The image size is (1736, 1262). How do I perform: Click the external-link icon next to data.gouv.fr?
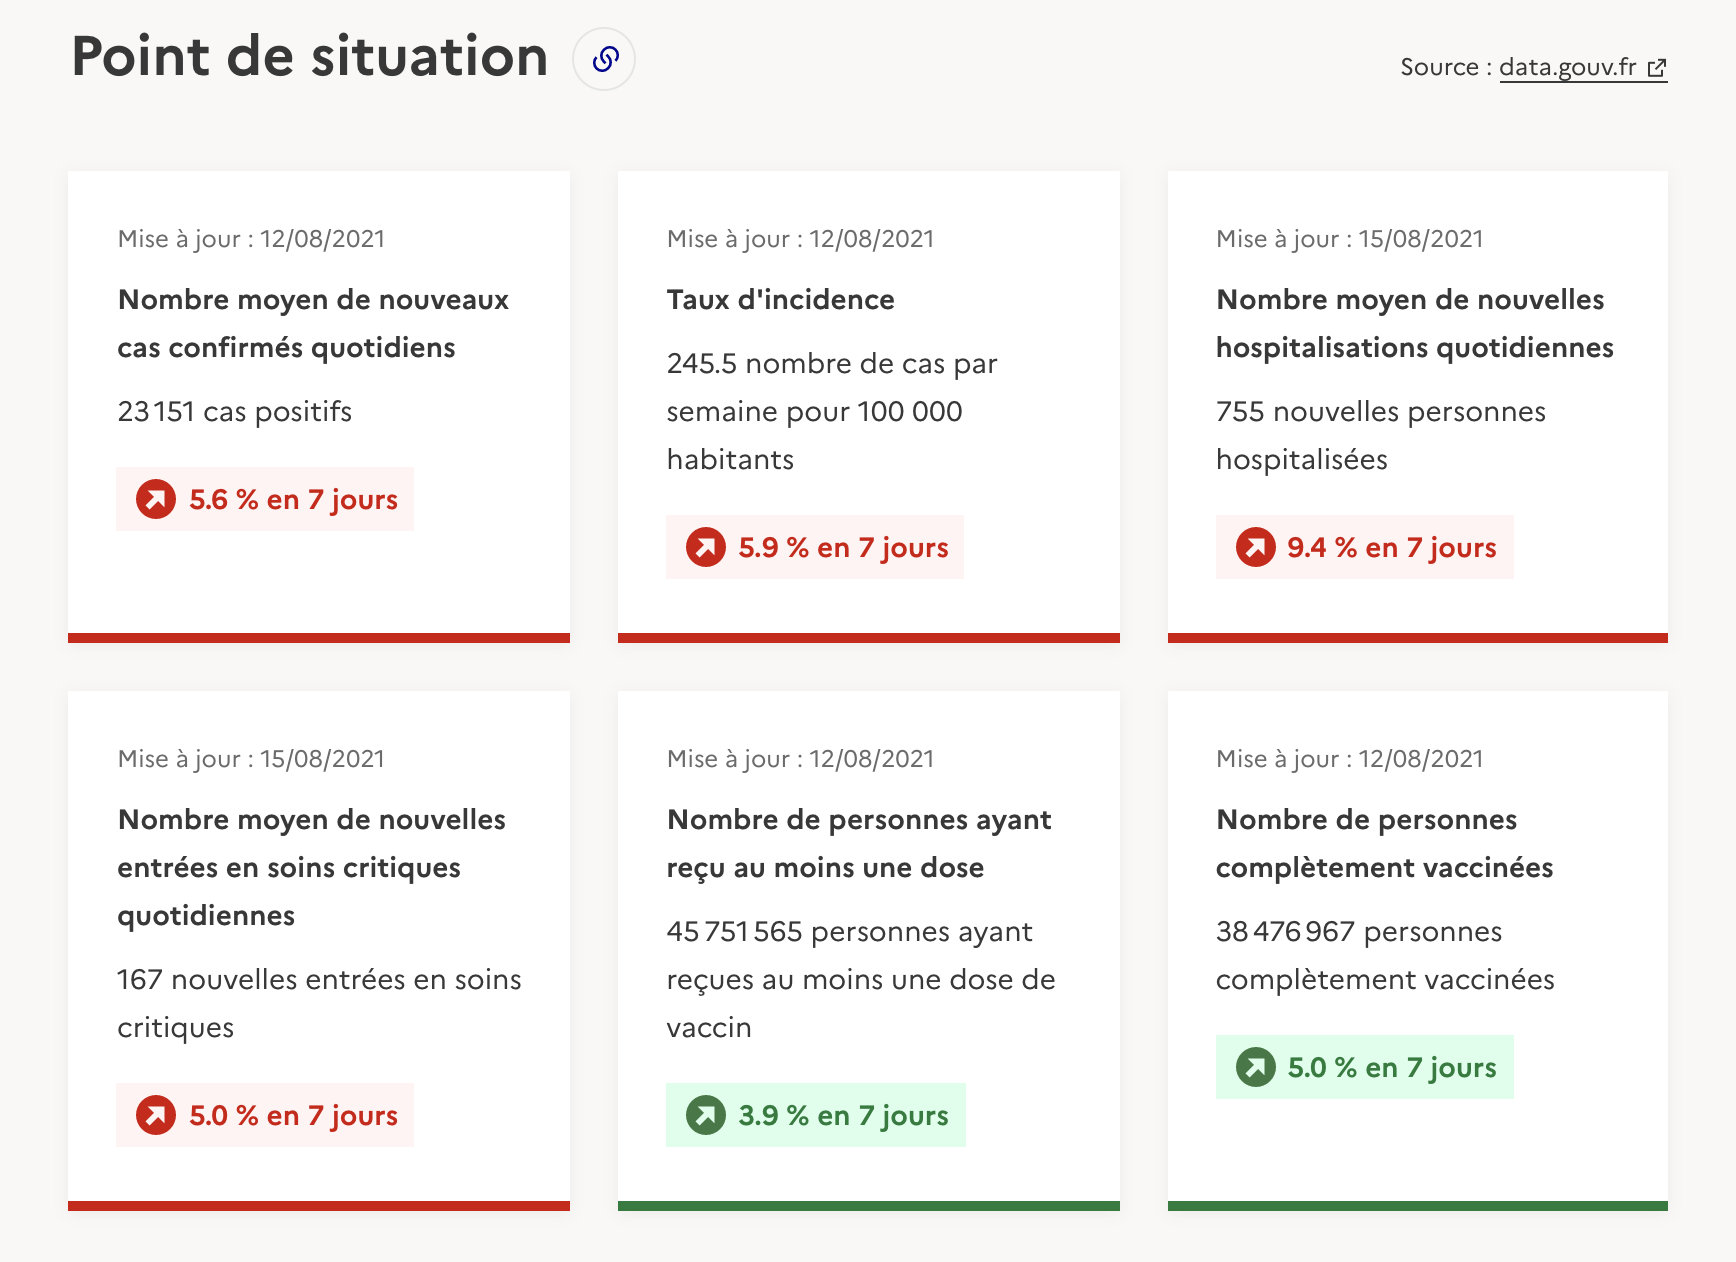tap(1659, 68)
